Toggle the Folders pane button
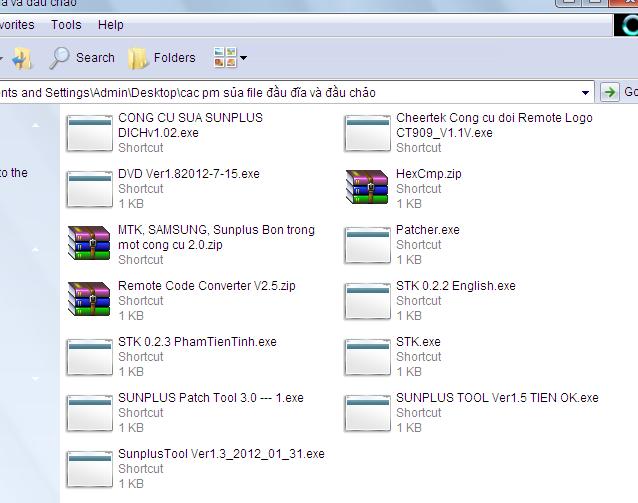Image resolution: width=638 pixels, height=503 pixels. [162, 58]
